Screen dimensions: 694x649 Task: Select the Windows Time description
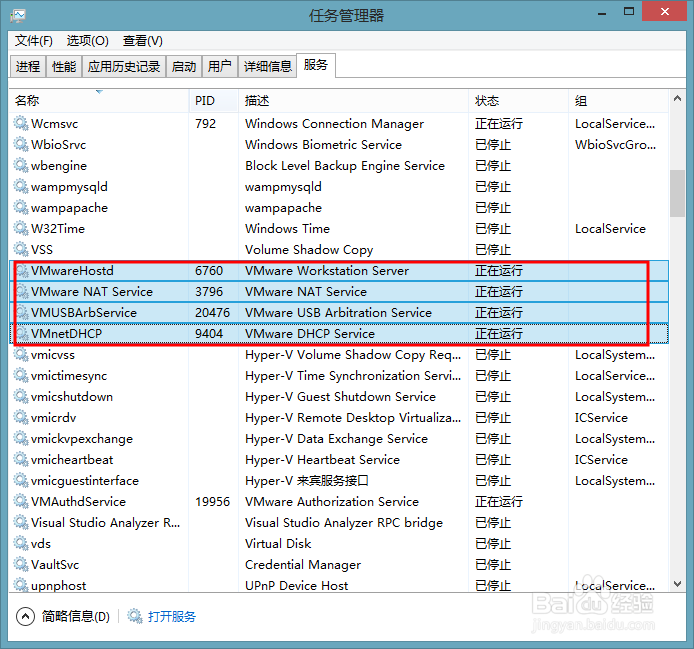click(x=287, y=228)
